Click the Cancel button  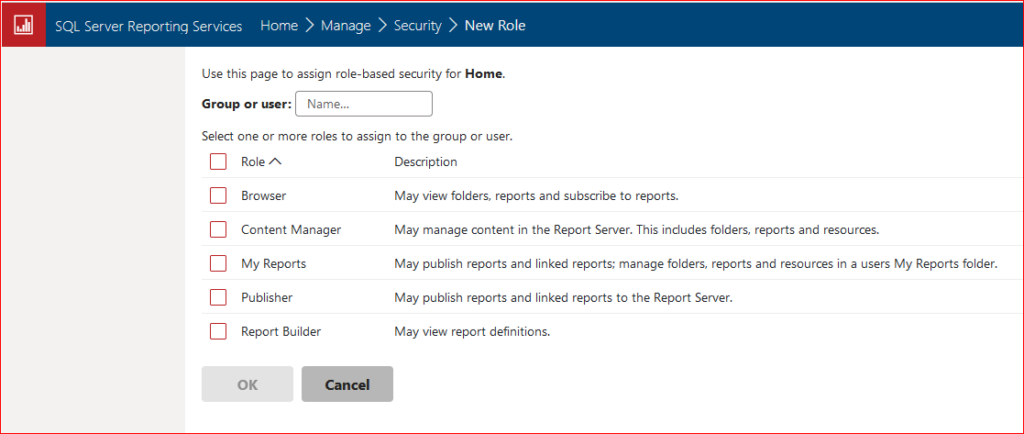(x=347, y=385)
